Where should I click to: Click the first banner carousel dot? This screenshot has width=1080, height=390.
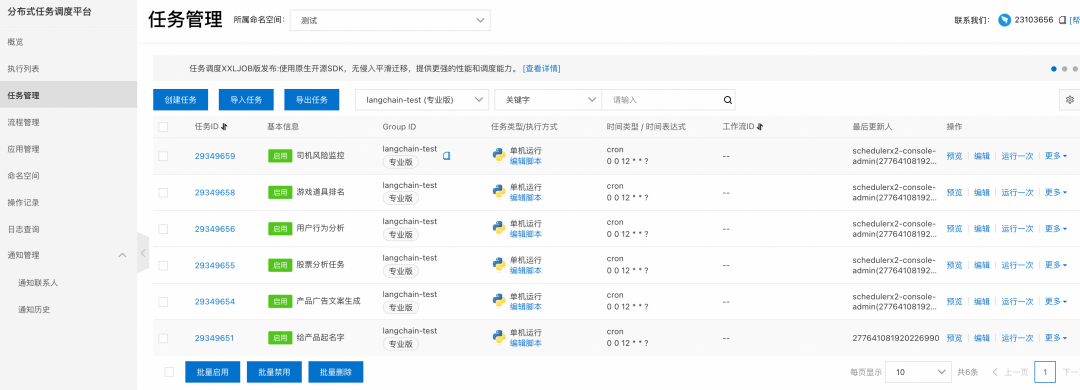(1054, 69)
